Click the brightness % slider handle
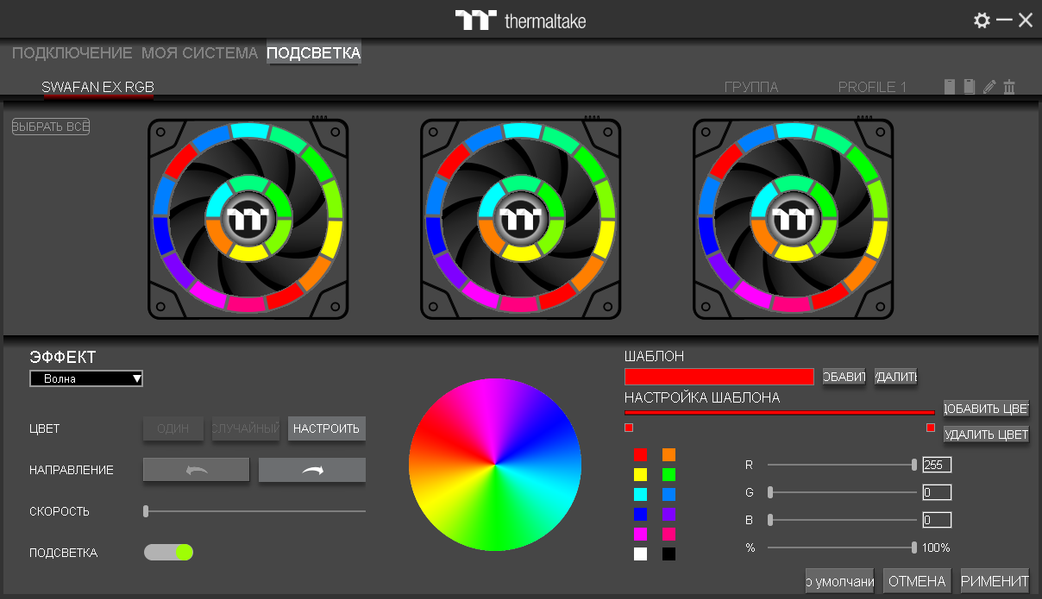 click(x=914, y=548)
